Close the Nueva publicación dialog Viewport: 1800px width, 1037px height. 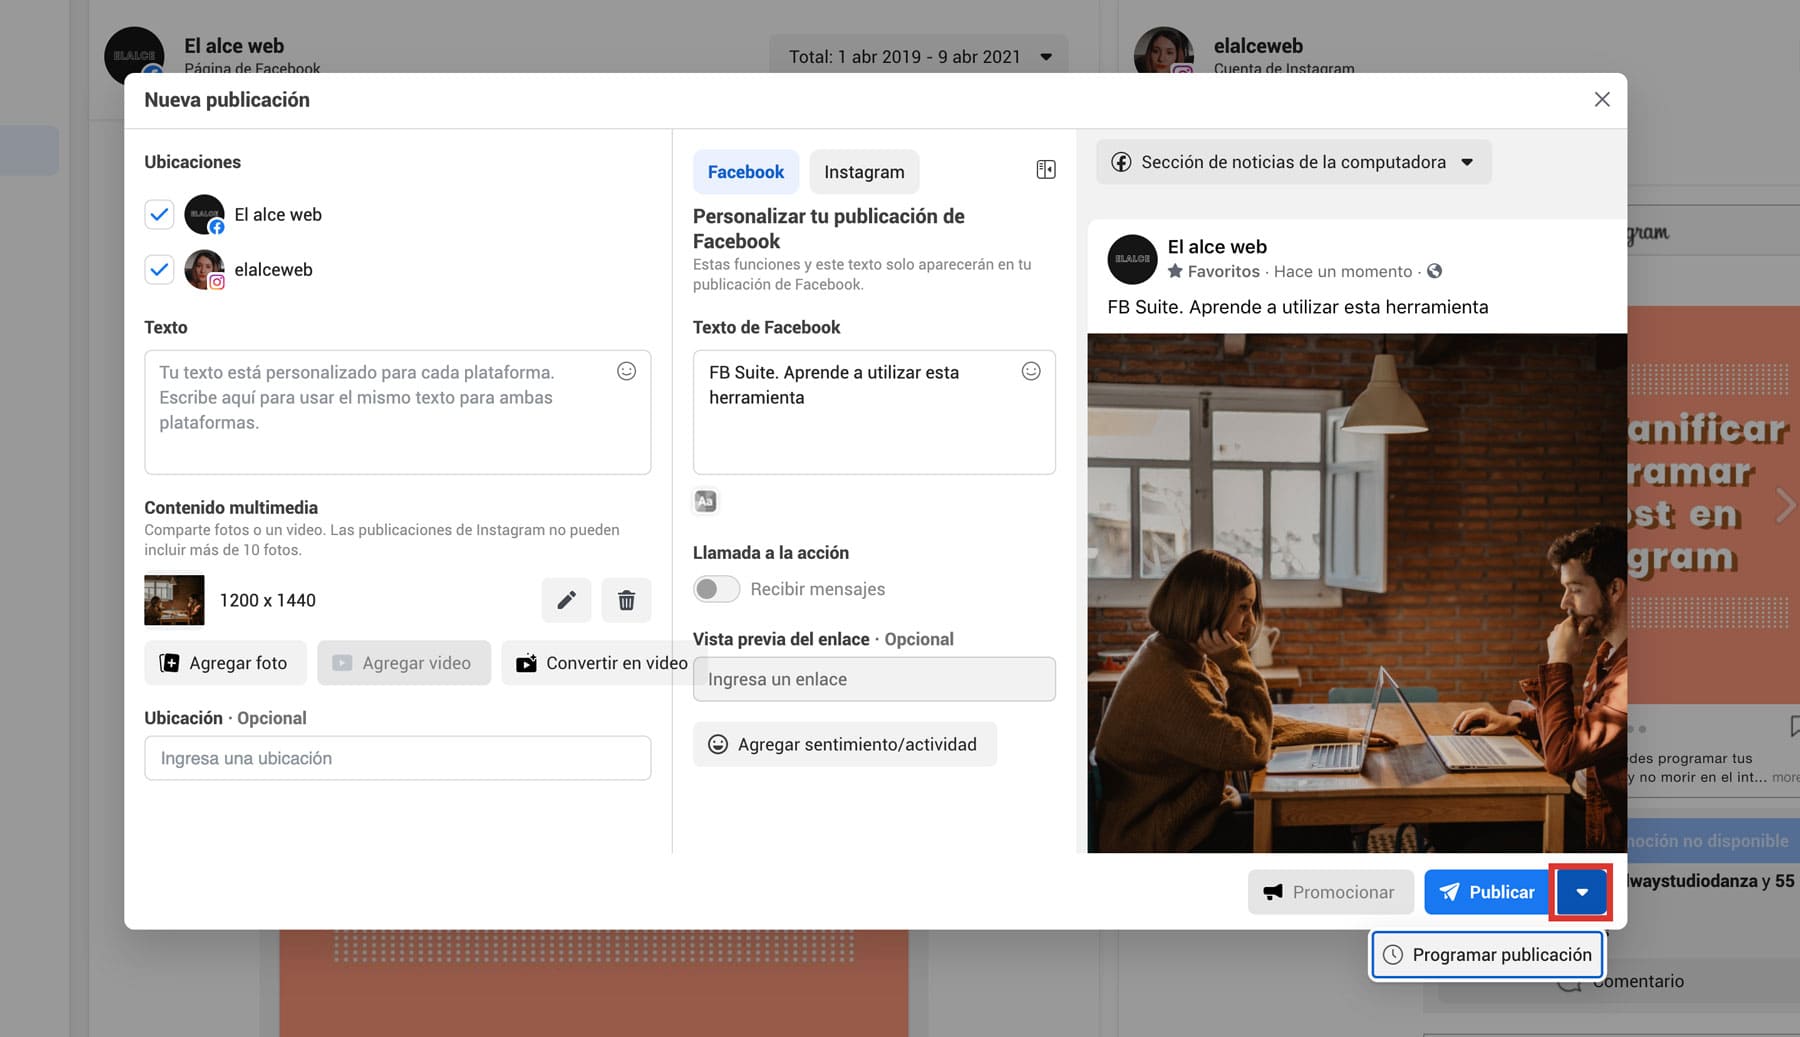point(1601,100)
